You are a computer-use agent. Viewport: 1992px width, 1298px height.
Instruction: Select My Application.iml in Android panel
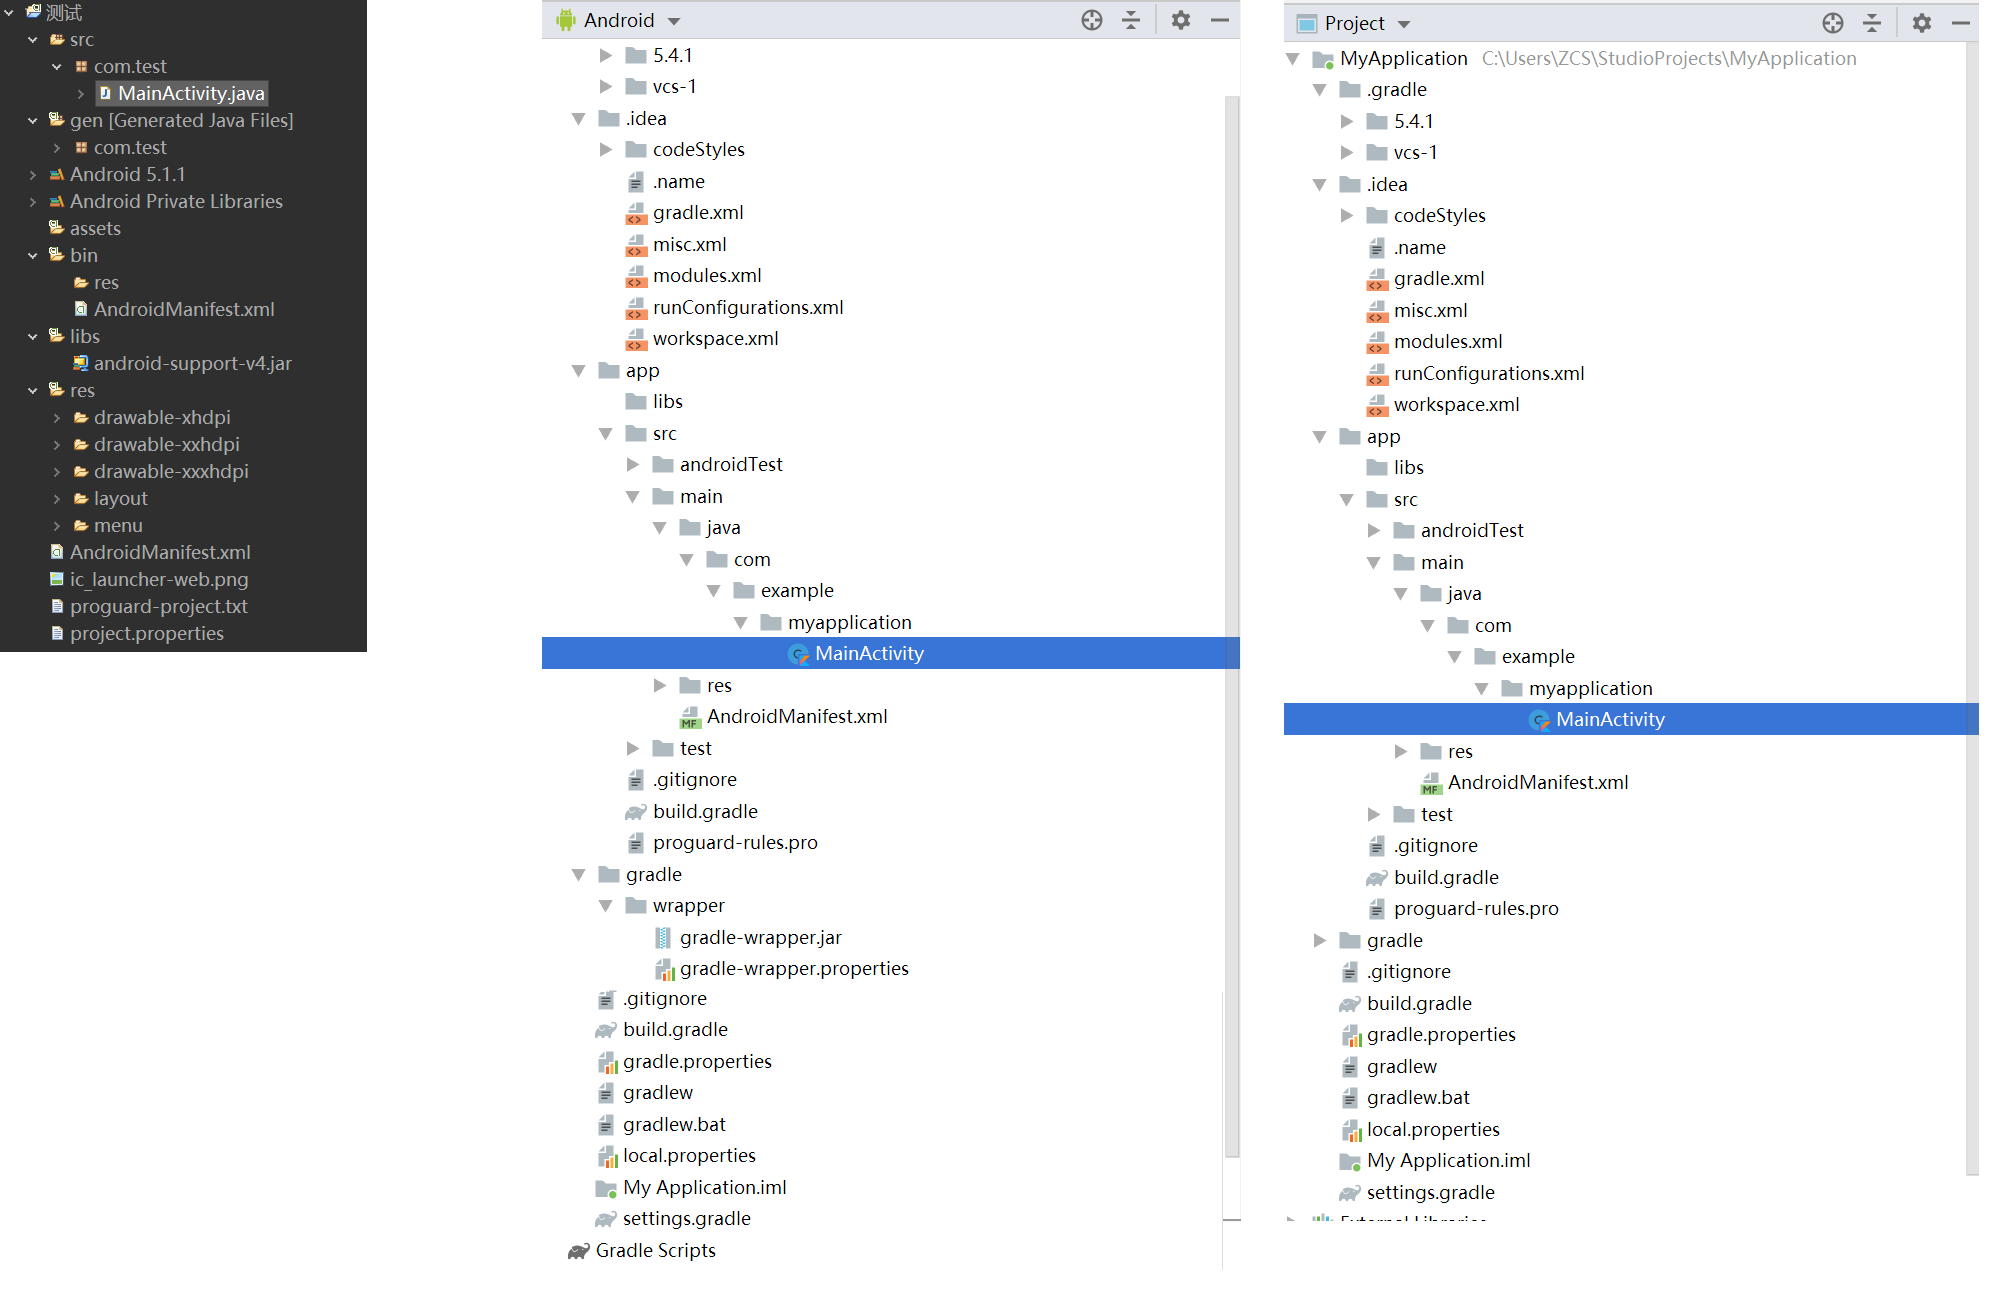tap(691, 1187)
